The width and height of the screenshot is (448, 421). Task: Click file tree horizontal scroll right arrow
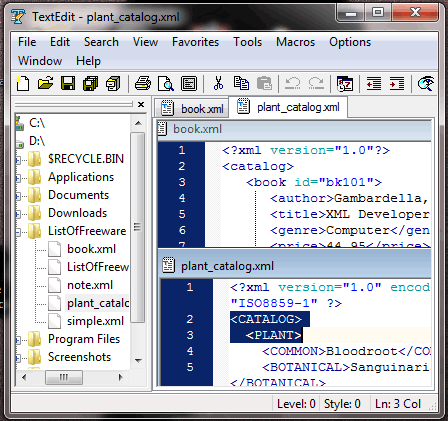point(121,377)
